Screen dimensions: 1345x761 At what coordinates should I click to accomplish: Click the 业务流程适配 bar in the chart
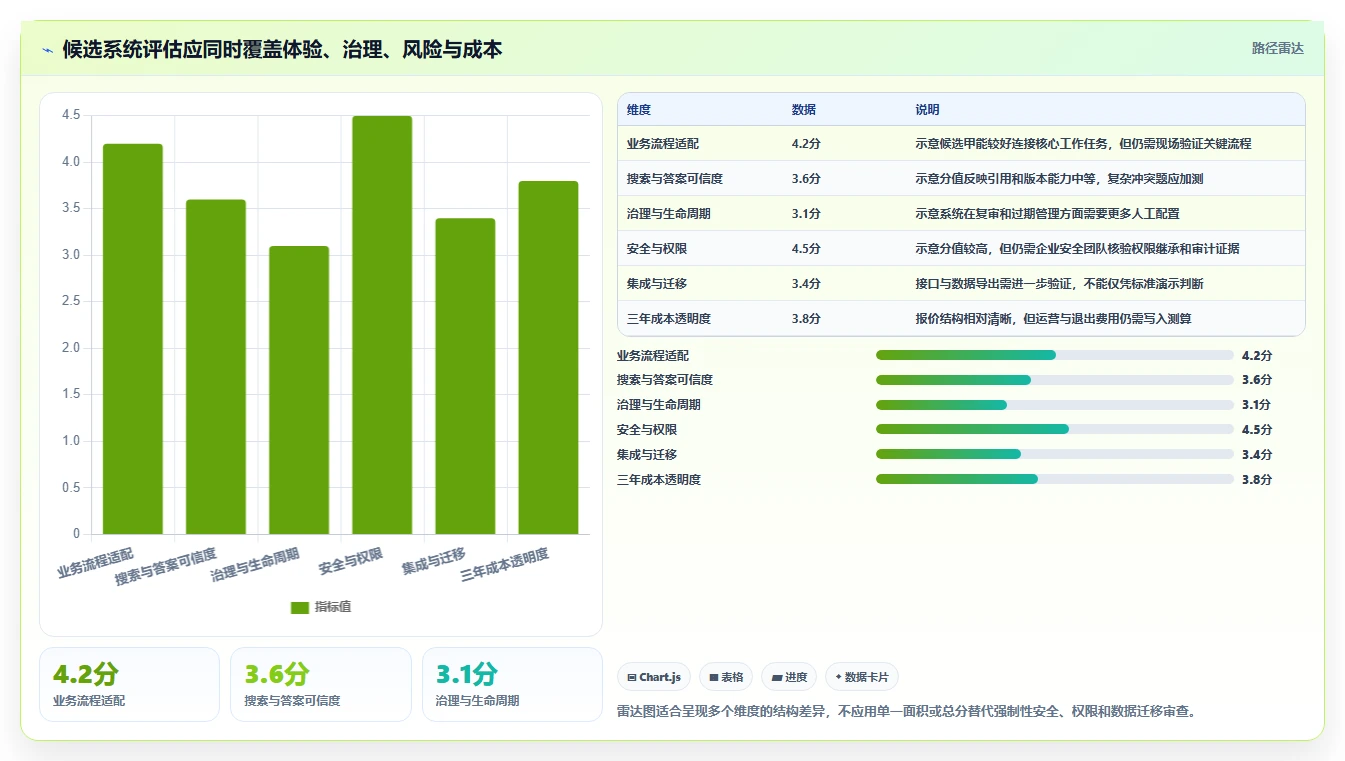pyautogui.click(x=133, y=339)
